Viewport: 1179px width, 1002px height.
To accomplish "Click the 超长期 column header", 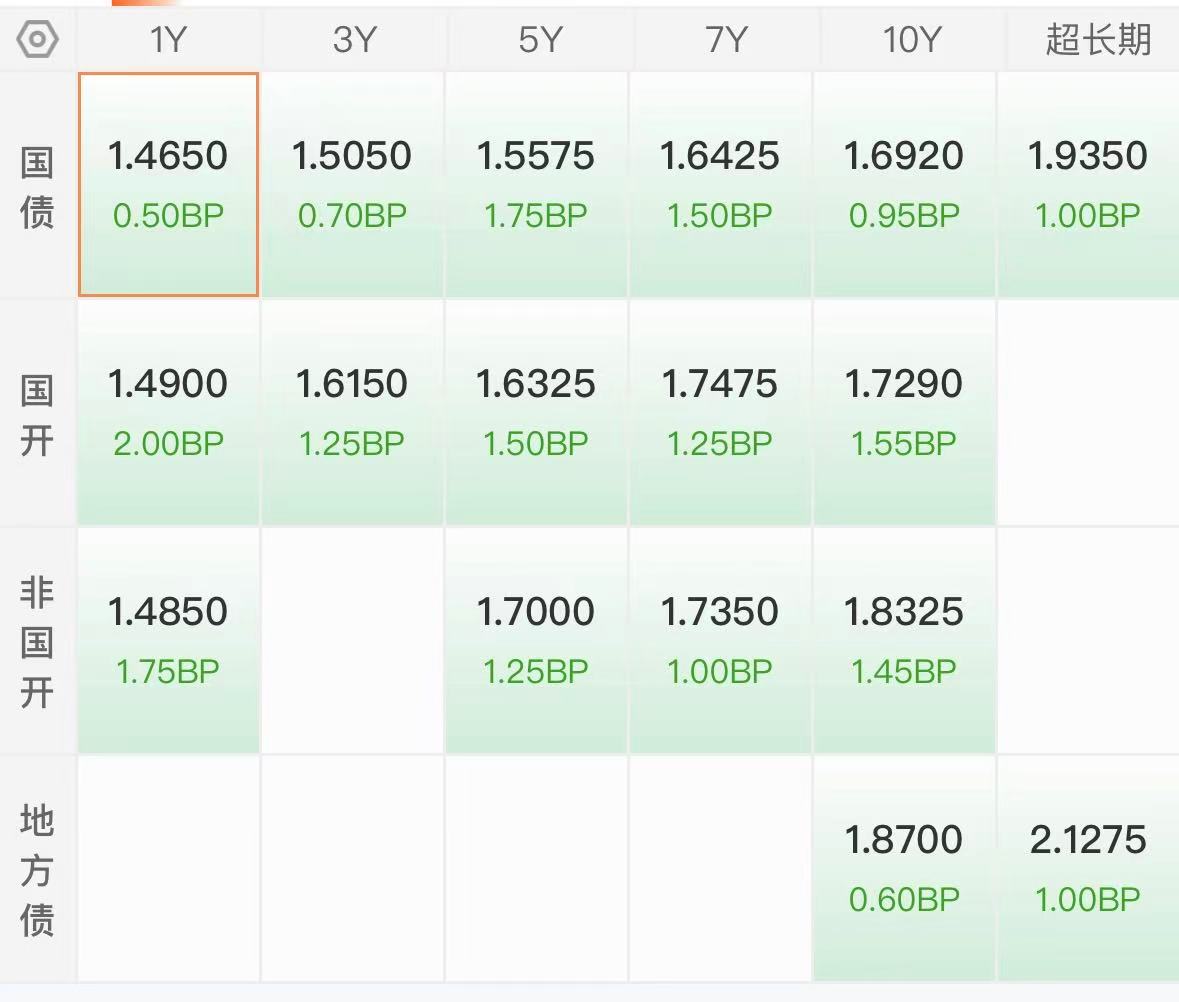I will coord(1096,40).
